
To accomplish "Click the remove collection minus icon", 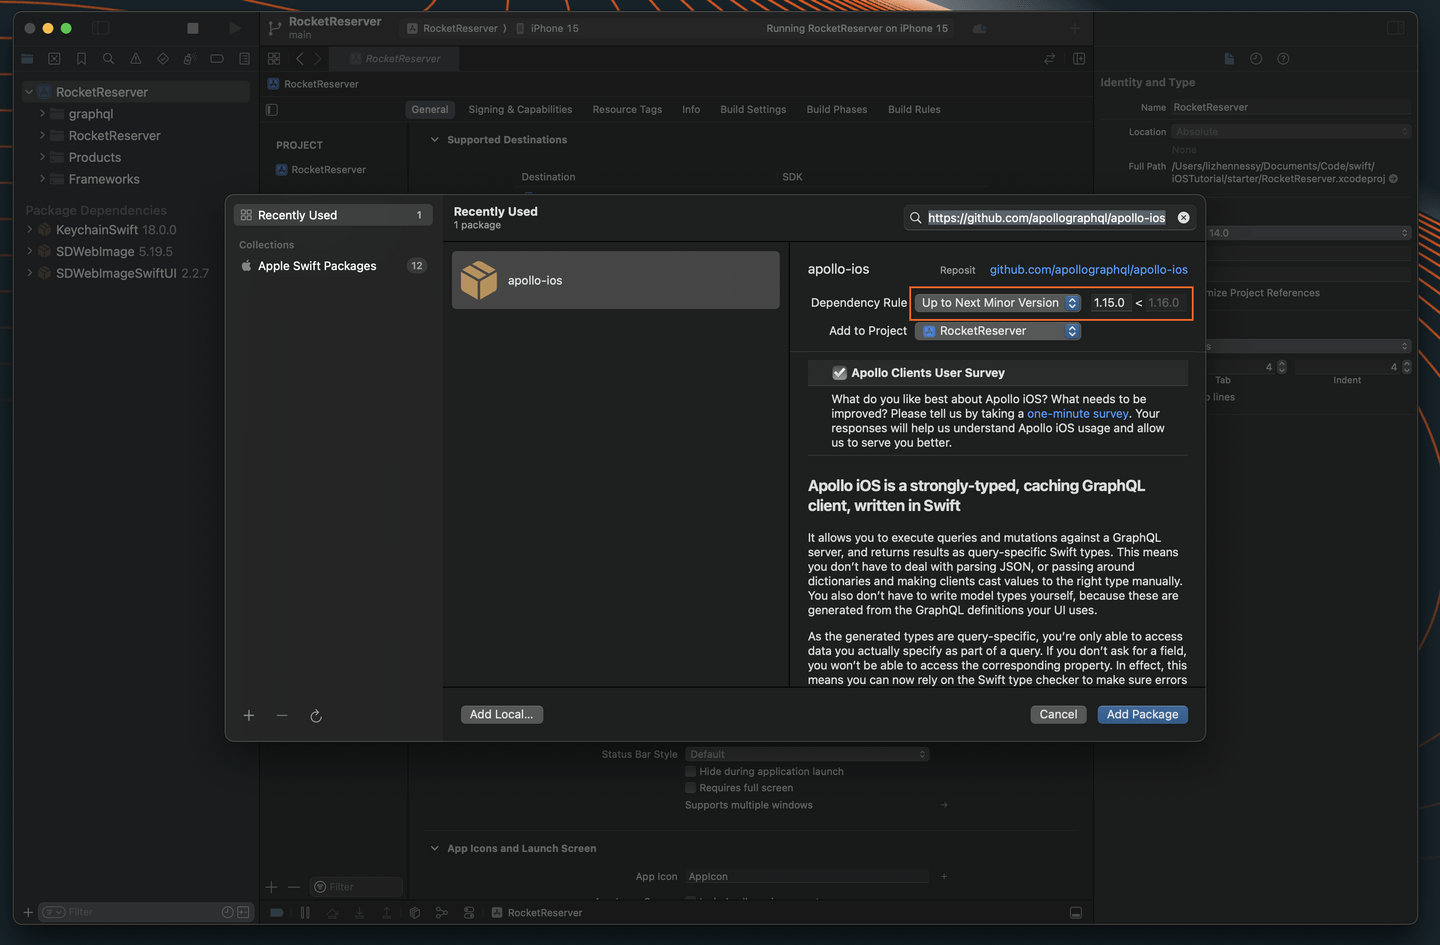I will click(x=282, y=715).
